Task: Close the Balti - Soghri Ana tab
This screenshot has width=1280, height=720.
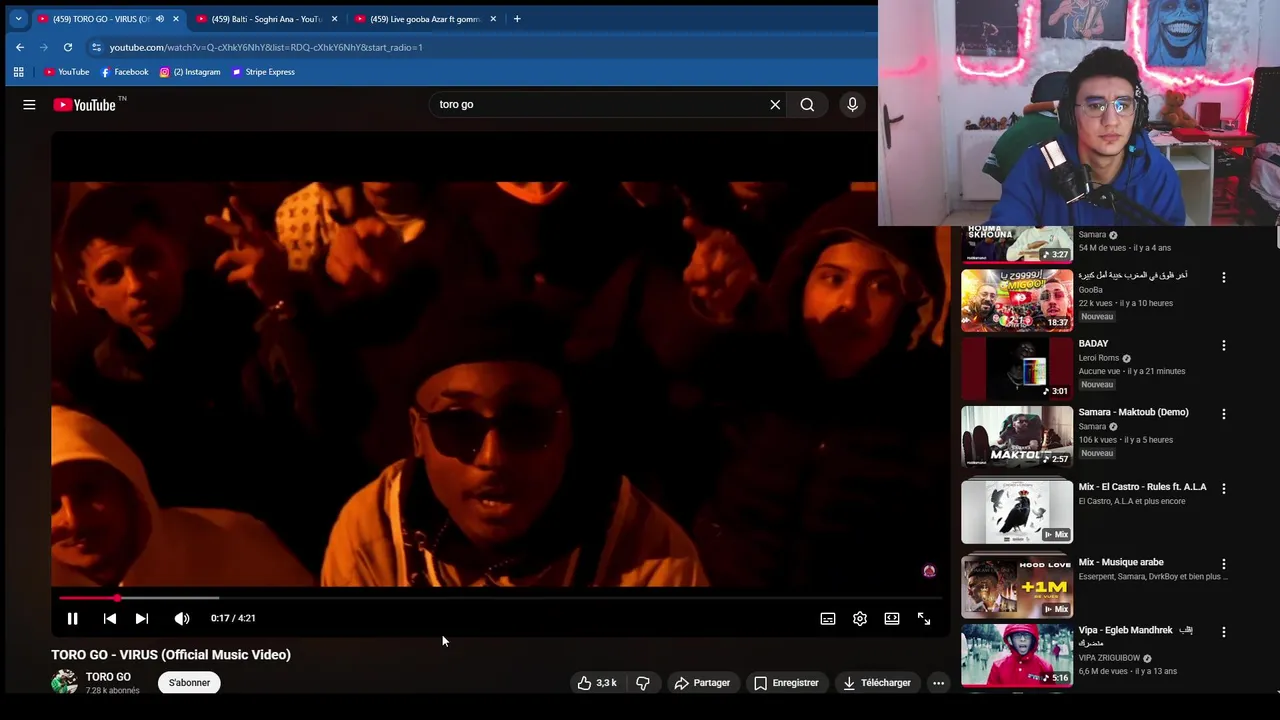Action: point(334,19)
